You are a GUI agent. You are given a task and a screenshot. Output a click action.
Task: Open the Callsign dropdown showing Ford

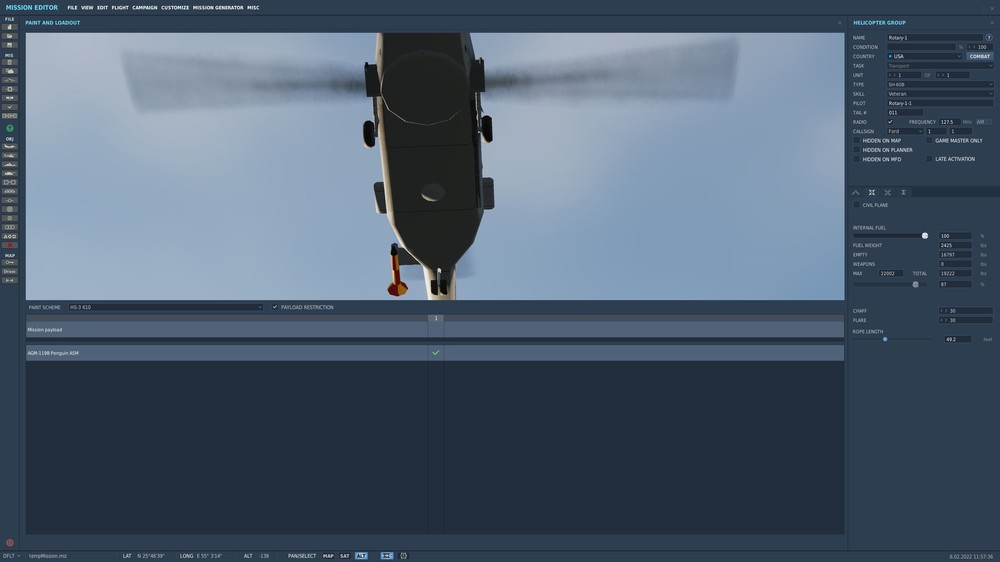coord(905,131)
